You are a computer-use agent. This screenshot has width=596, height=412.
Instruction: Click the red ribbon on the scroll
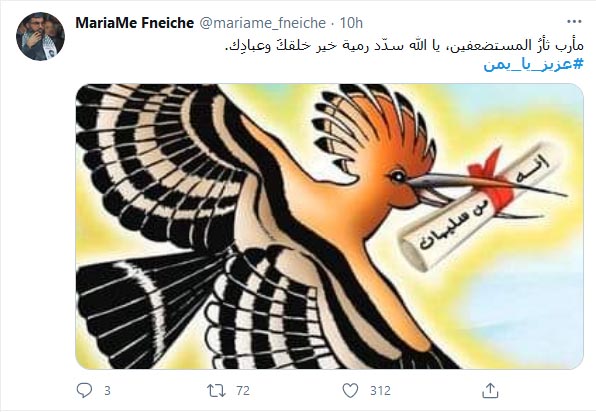(x=492, y=181)
